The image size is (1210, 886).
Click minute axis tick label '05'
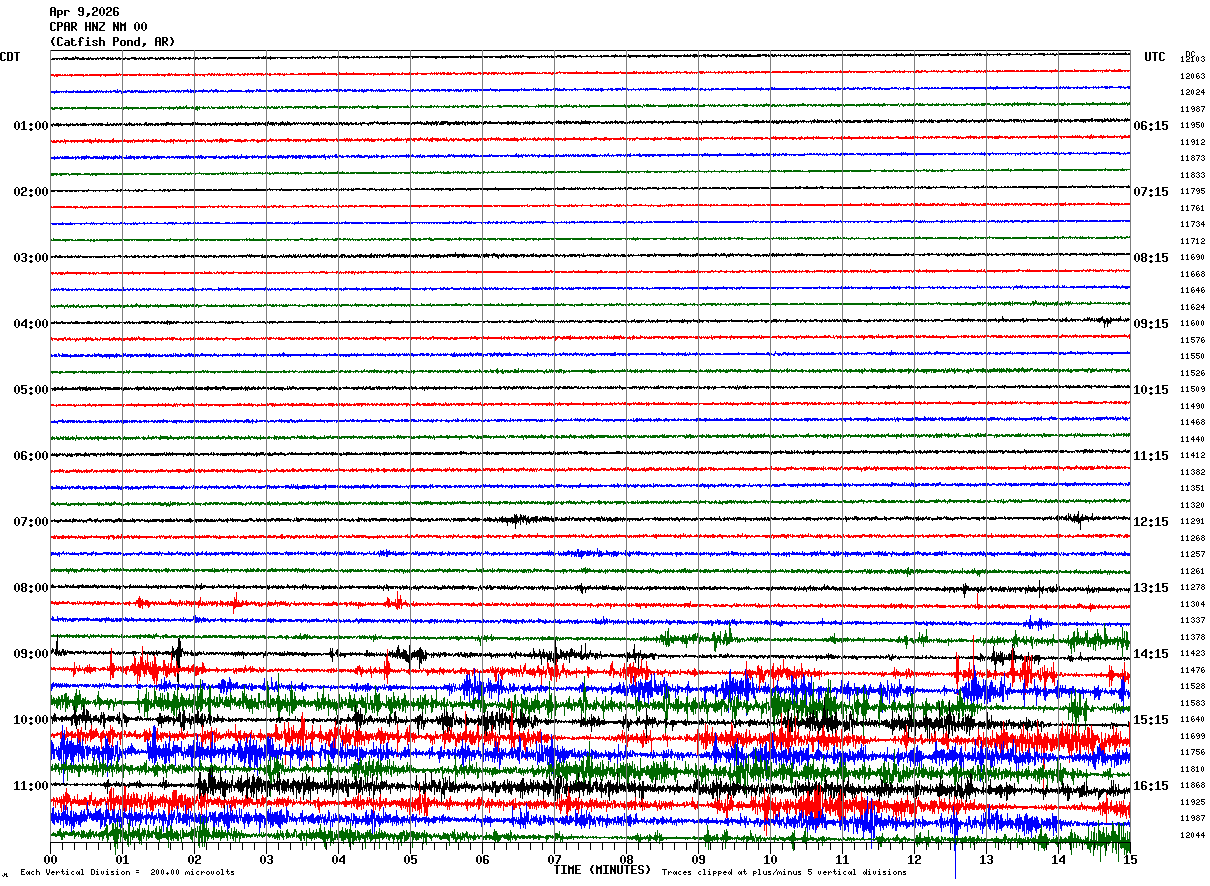[x=411, y=860]
